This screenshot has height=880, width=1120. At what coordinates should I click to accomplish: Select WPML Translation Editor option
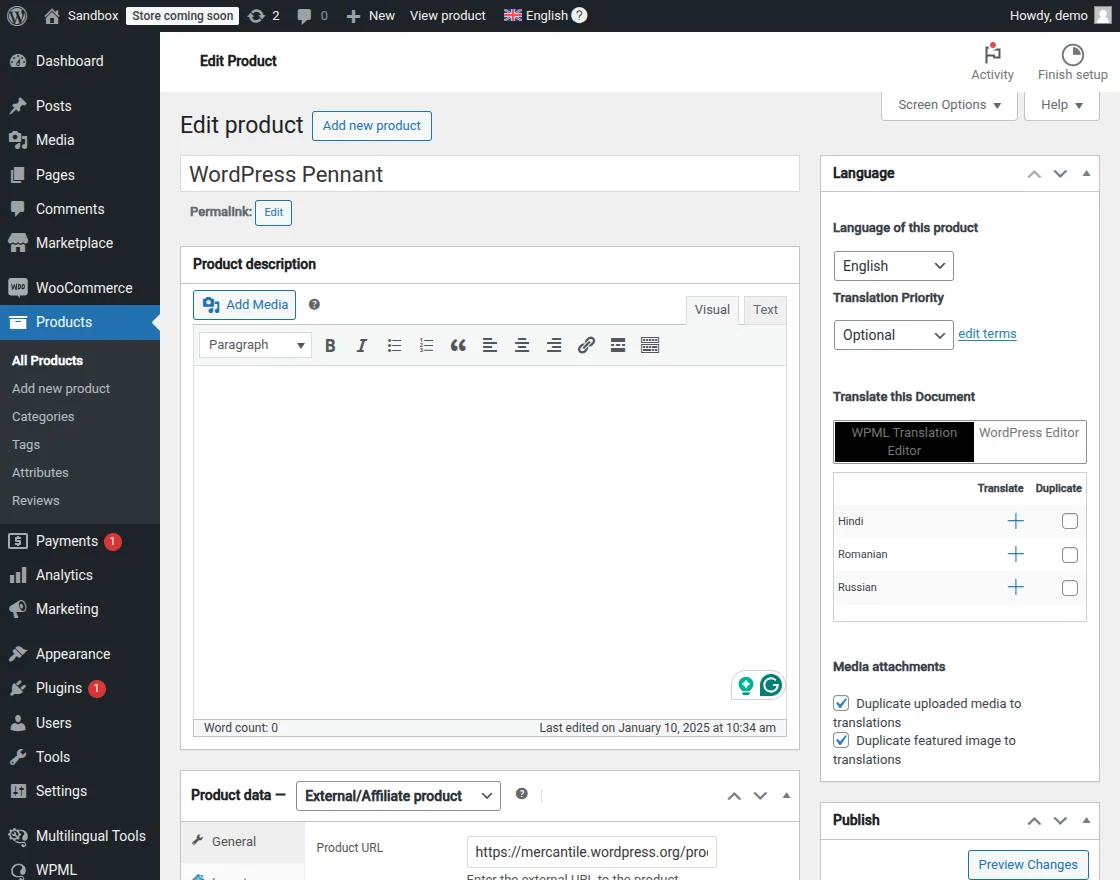(904, 442)
